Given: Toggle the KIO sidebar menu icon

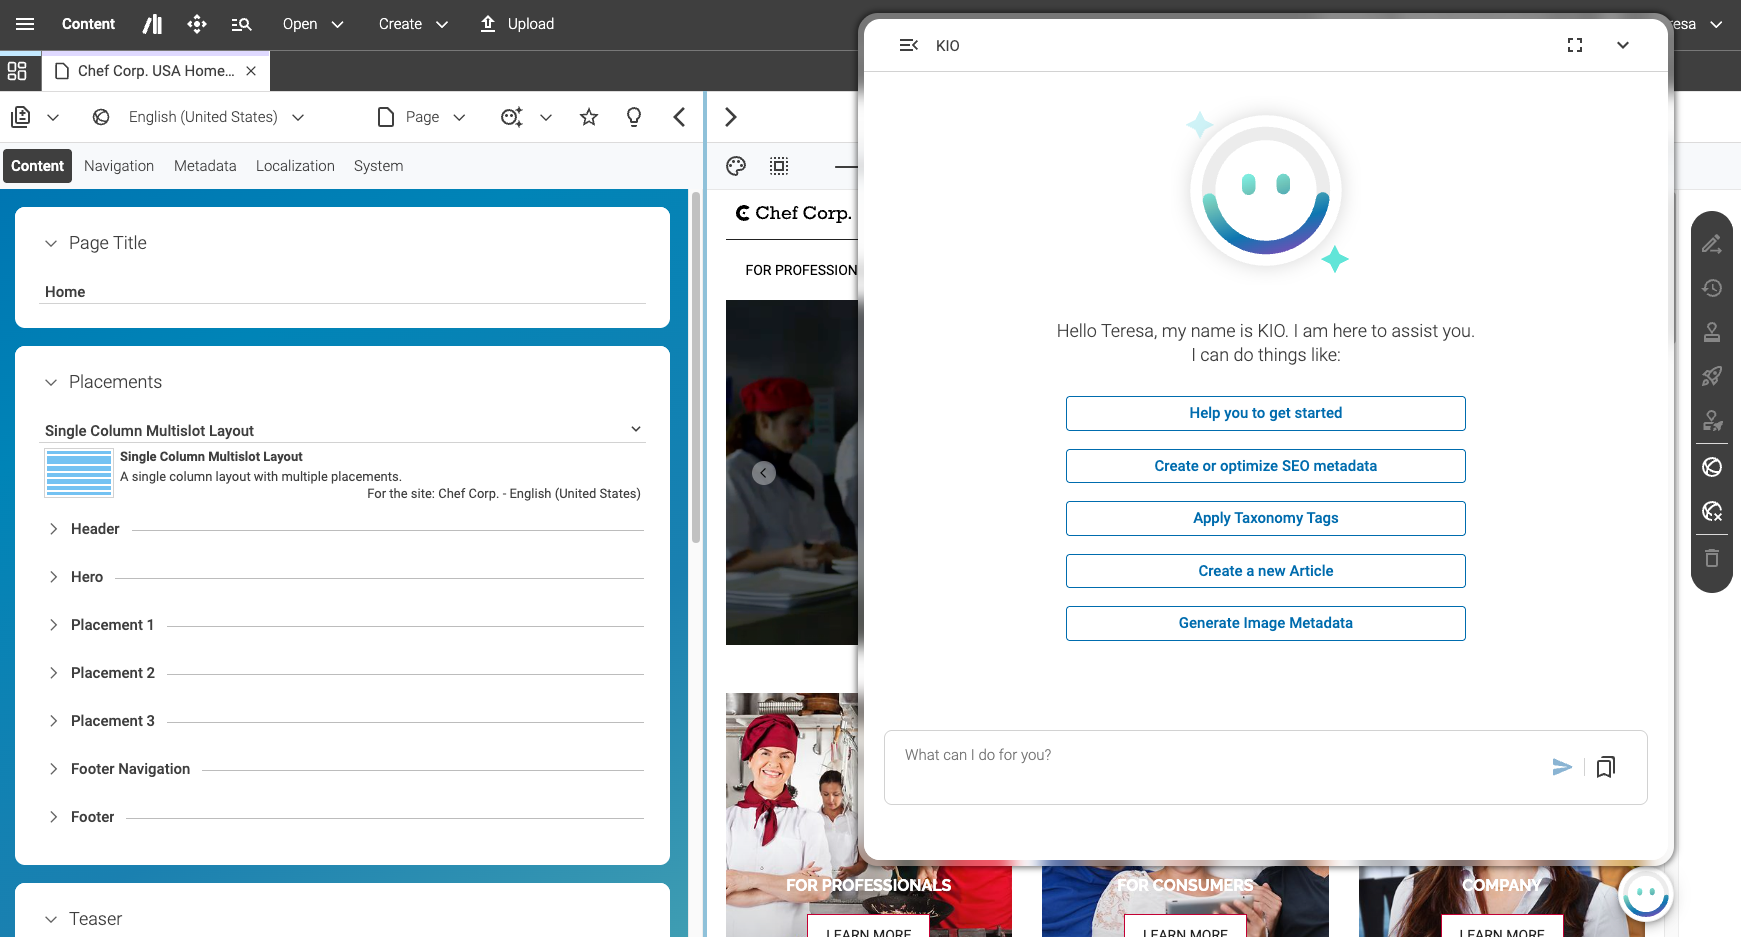Looking at the screenshot, I should click(x=909, y=45).
